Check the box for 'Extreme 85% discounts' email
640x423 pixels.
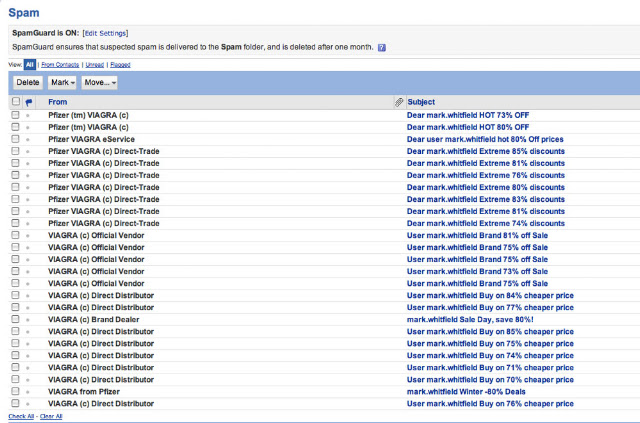16,151
